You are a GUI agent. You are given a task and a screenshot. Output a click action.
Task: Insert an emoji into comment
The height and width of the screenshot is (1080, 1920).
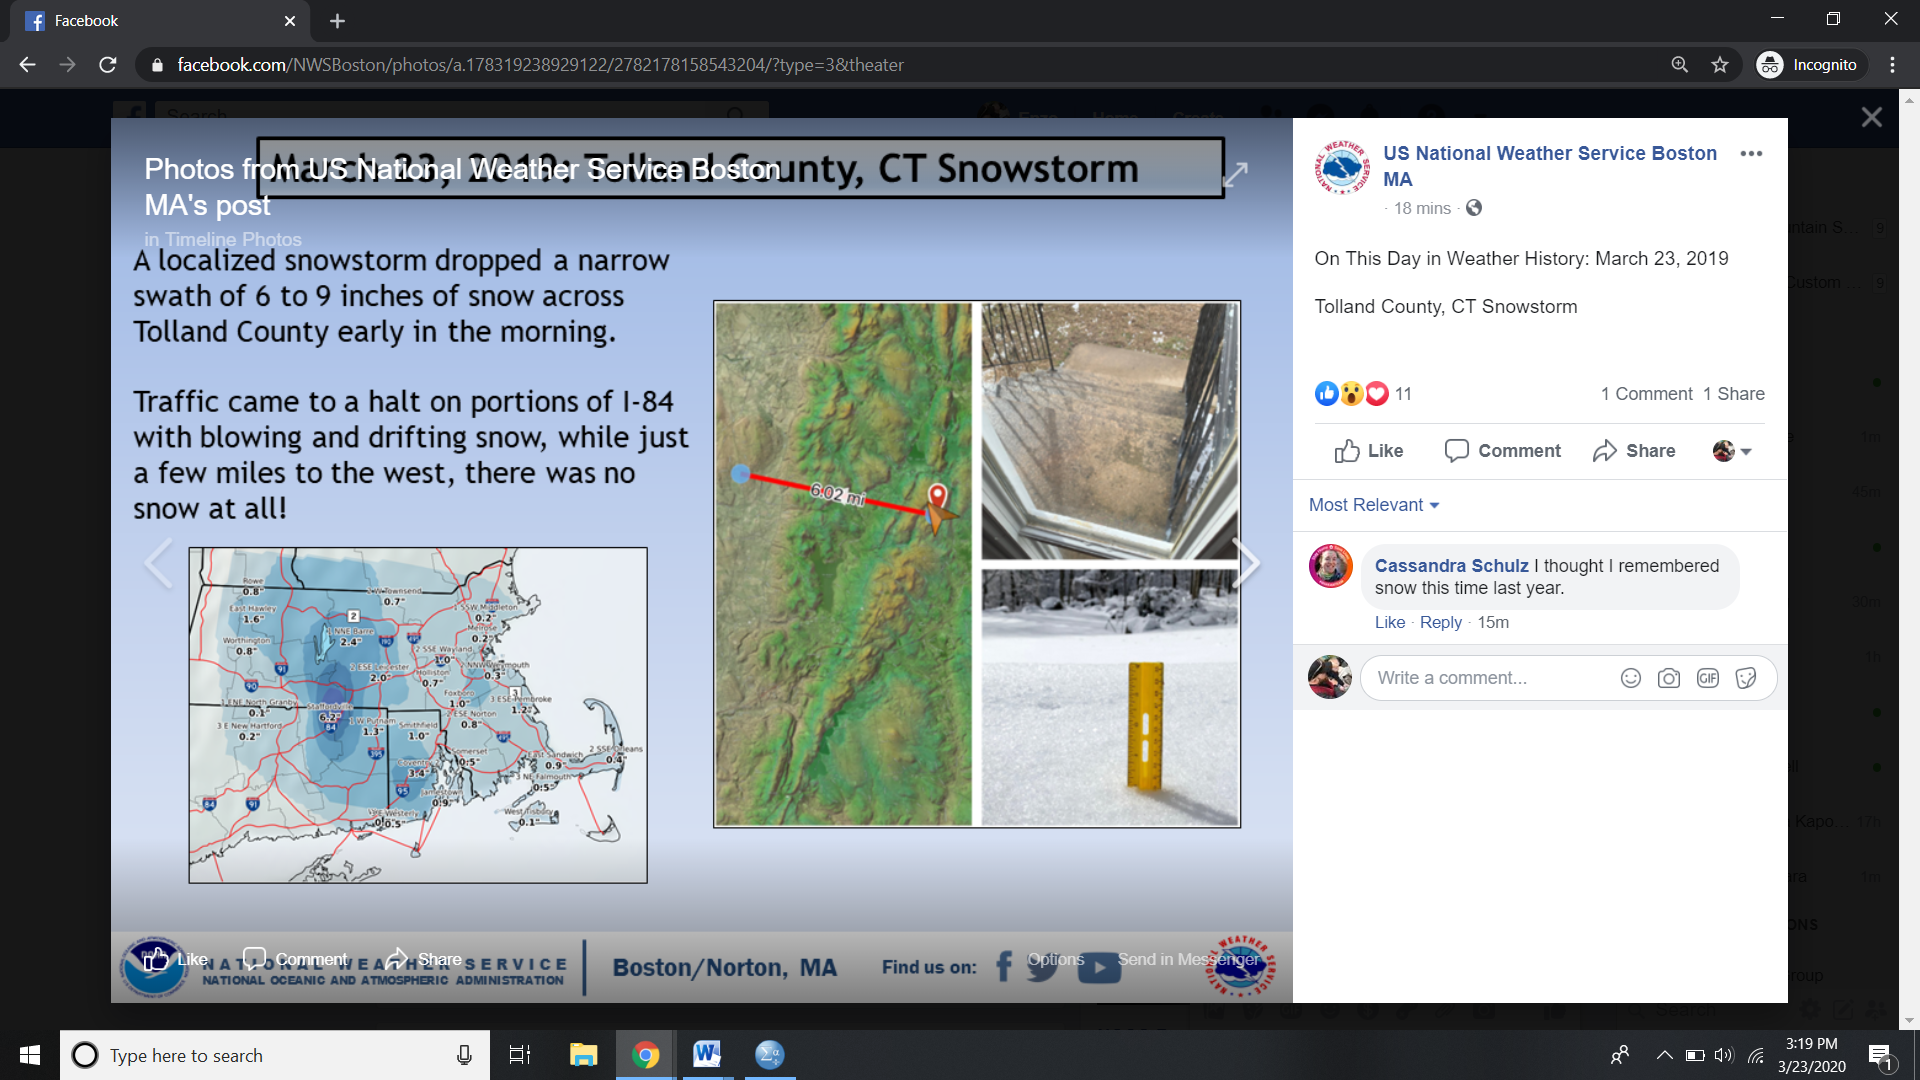[1630, 678]
